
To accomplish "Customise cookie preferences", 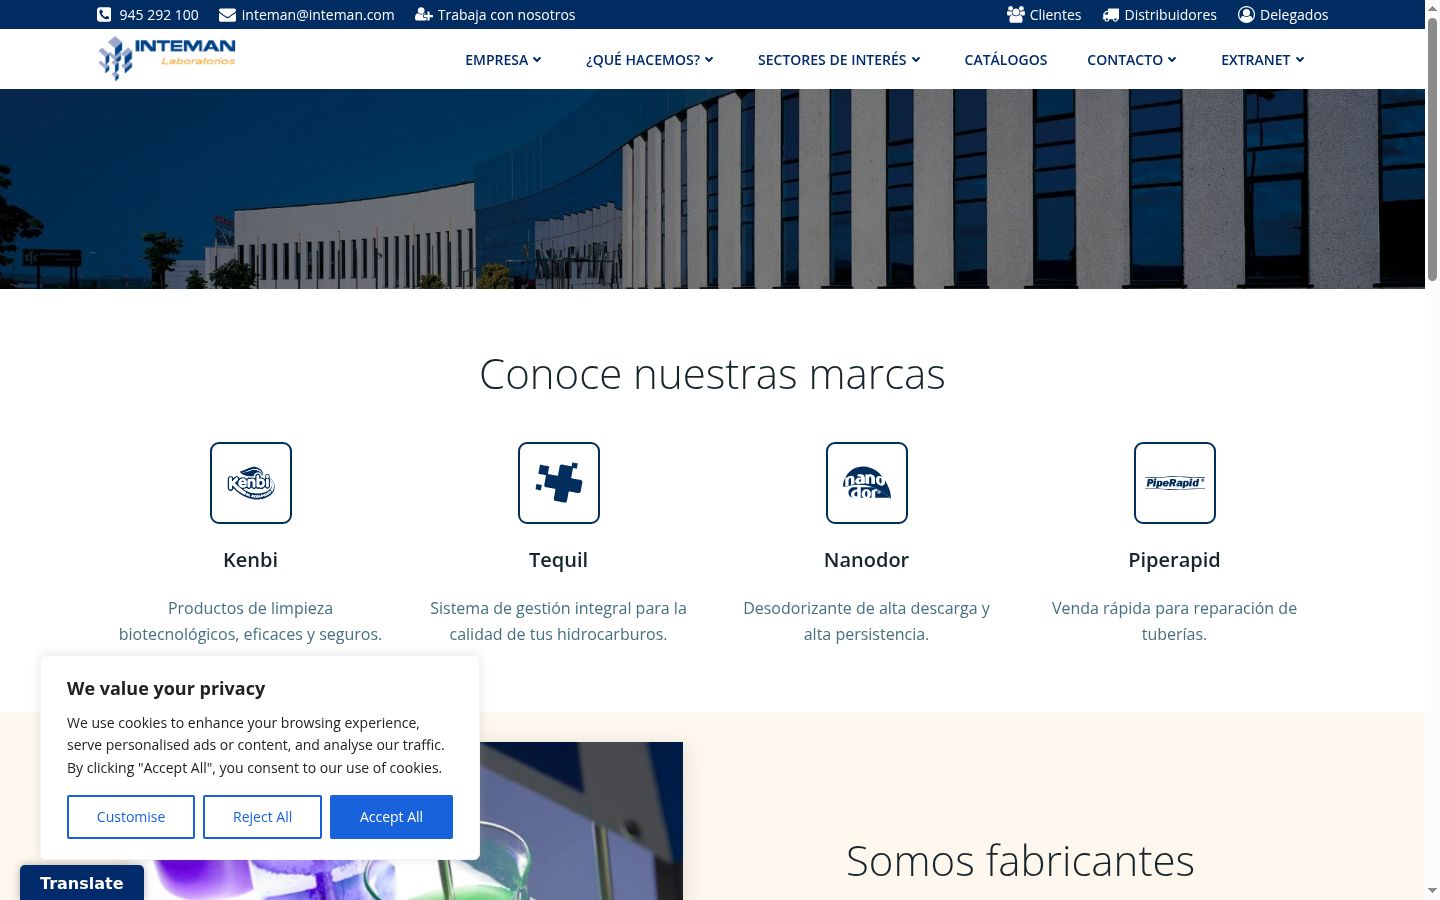I will [x=131, y=817].
